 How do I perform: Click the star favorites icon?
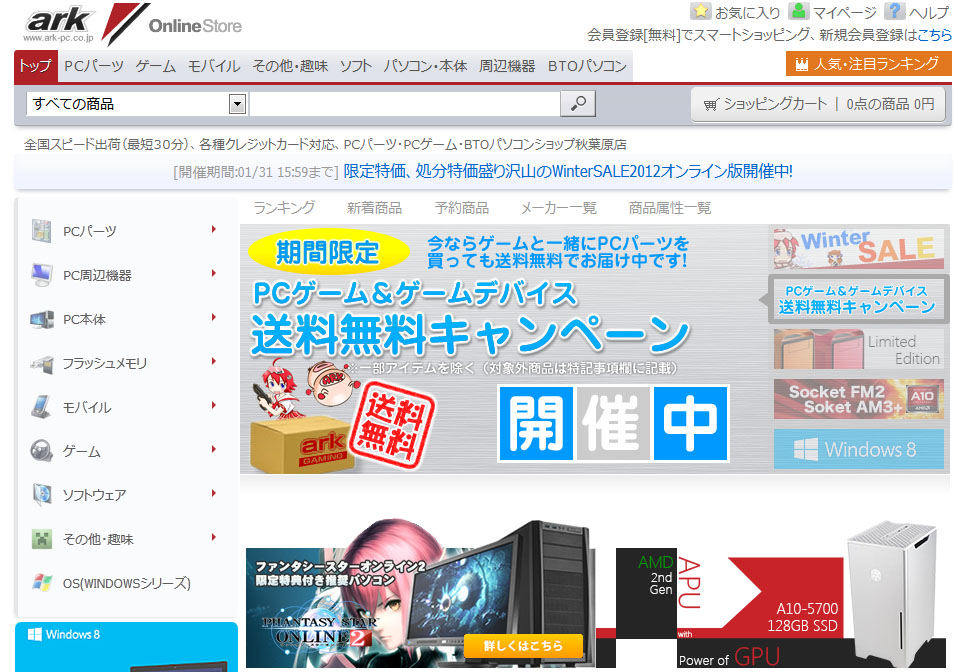(700, 11)
